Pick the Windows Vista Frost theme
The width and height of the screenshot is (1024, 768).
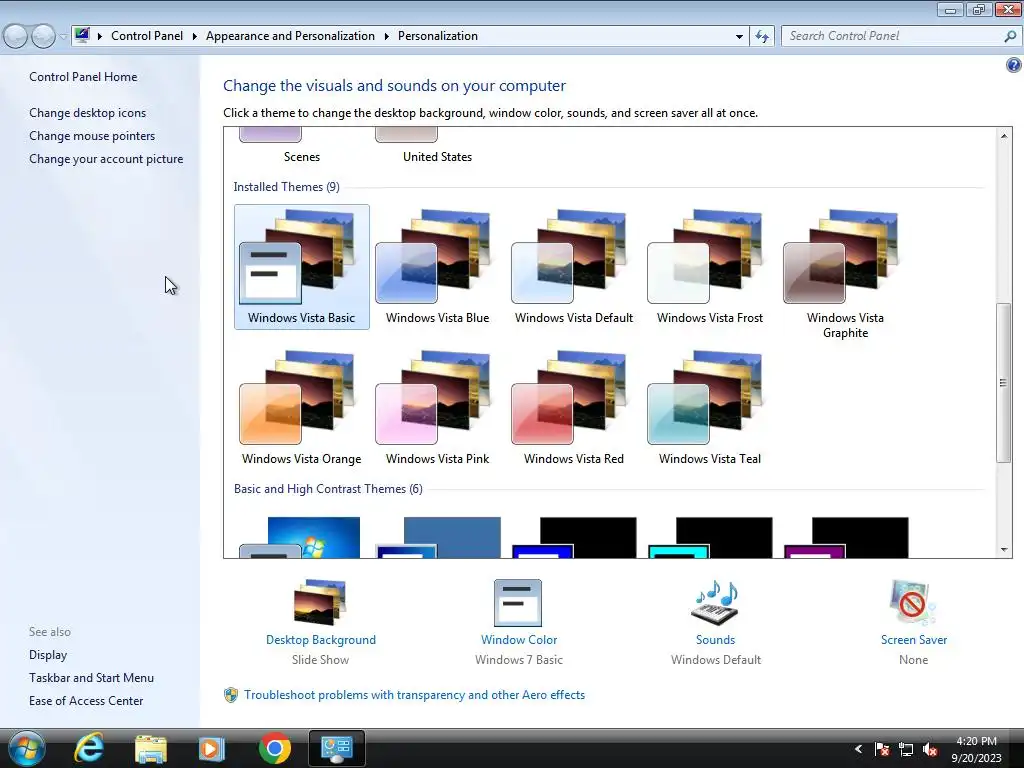pos(709,266)
